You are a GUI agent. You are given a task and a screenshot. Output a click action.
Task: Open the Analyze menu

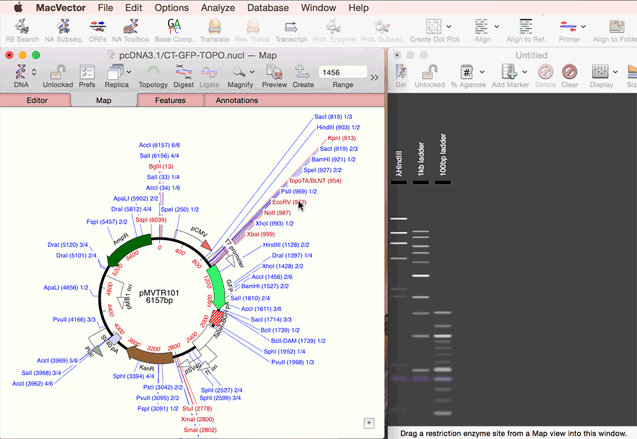pos(218,8)
